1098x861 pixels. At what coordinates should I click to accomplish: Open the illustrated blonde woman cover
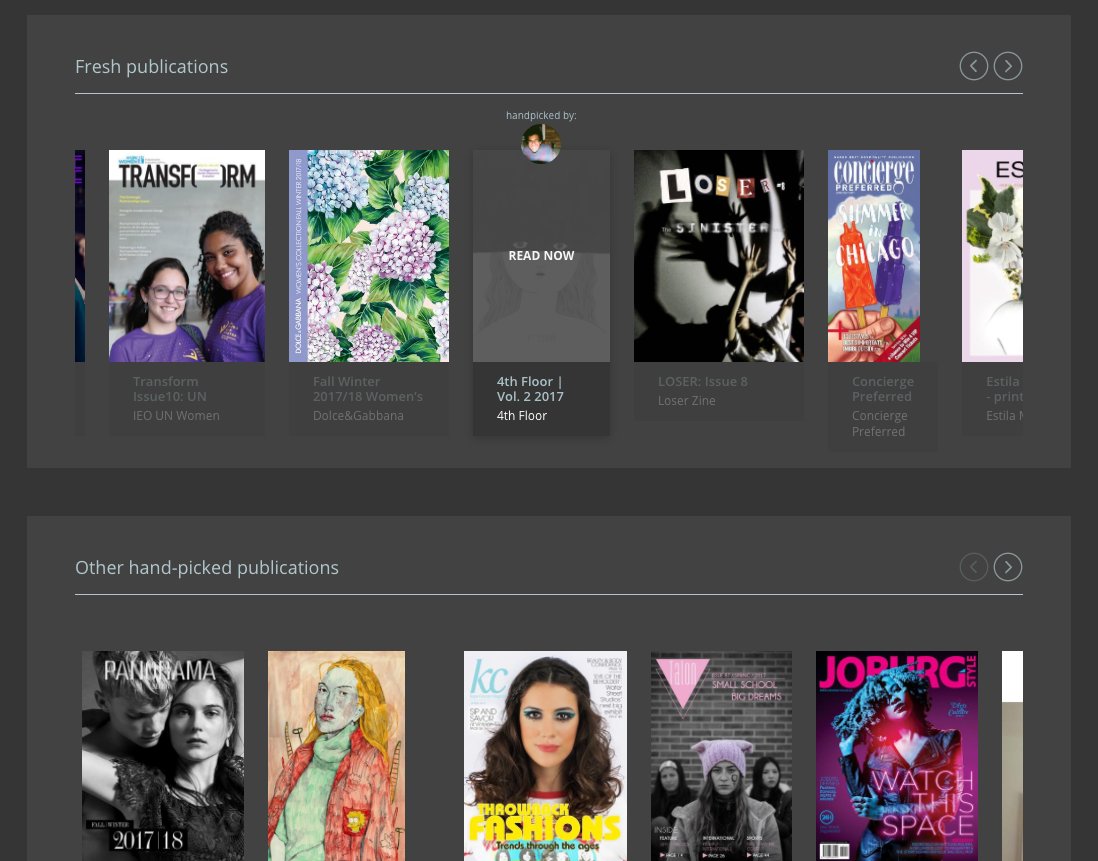coord(336,756)
